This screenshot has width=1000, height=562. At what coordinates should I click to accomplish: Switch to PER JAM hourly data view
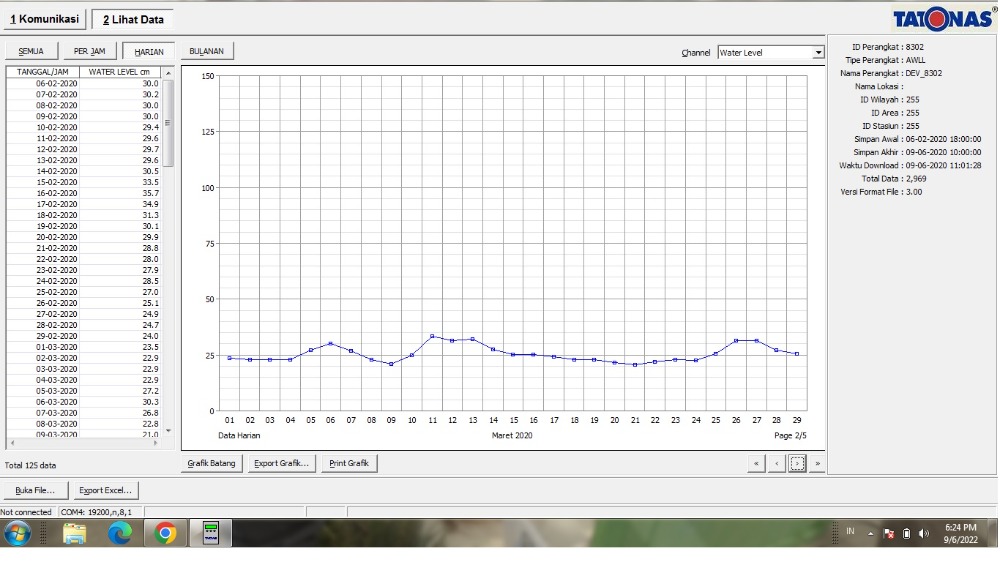(x=89, y=52)
